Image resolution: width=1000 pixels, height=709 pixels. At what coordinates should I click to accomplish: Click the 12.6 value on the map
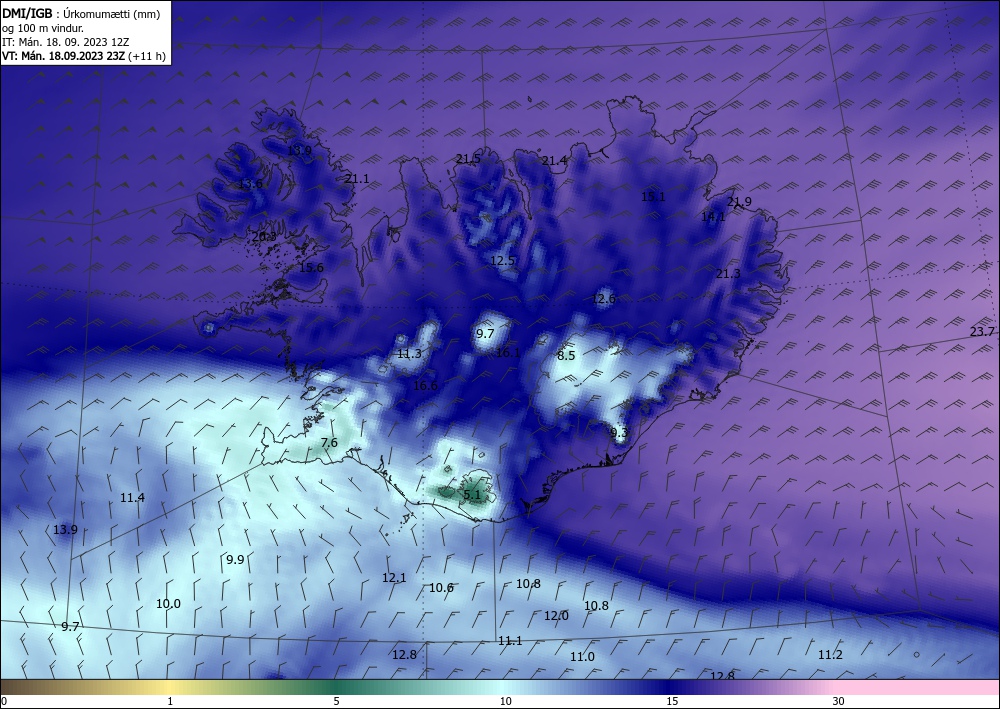(603, 298)
